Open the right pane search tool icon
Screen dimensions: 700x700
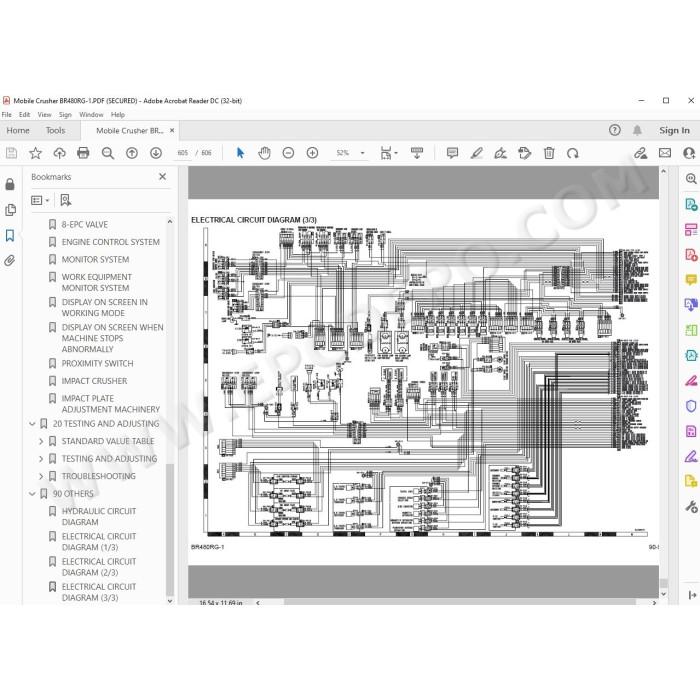coord(691,179)
